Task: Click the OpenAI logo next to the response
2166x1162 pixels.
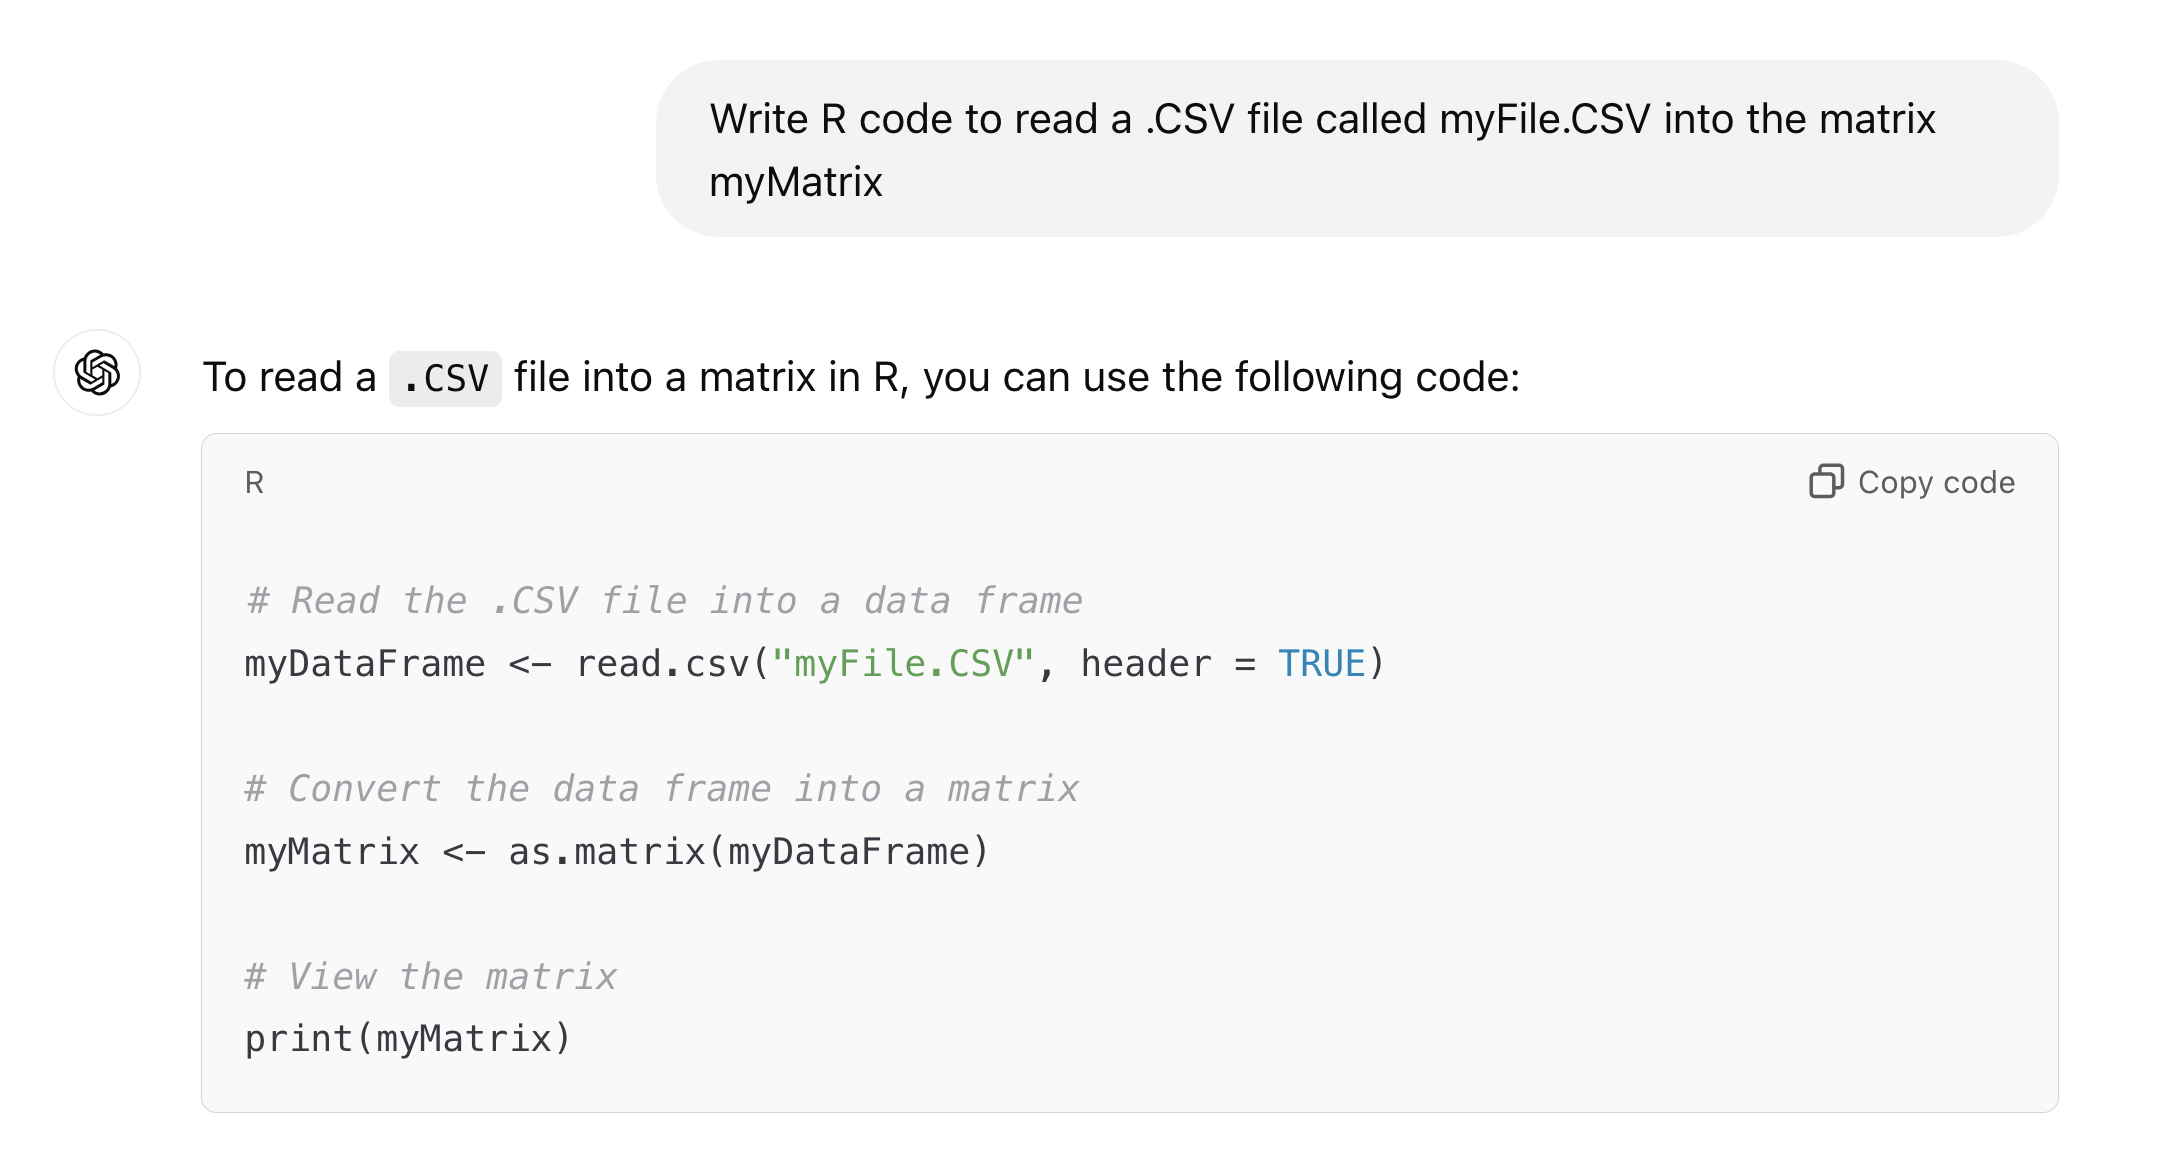Action: [x=96, y=375]
